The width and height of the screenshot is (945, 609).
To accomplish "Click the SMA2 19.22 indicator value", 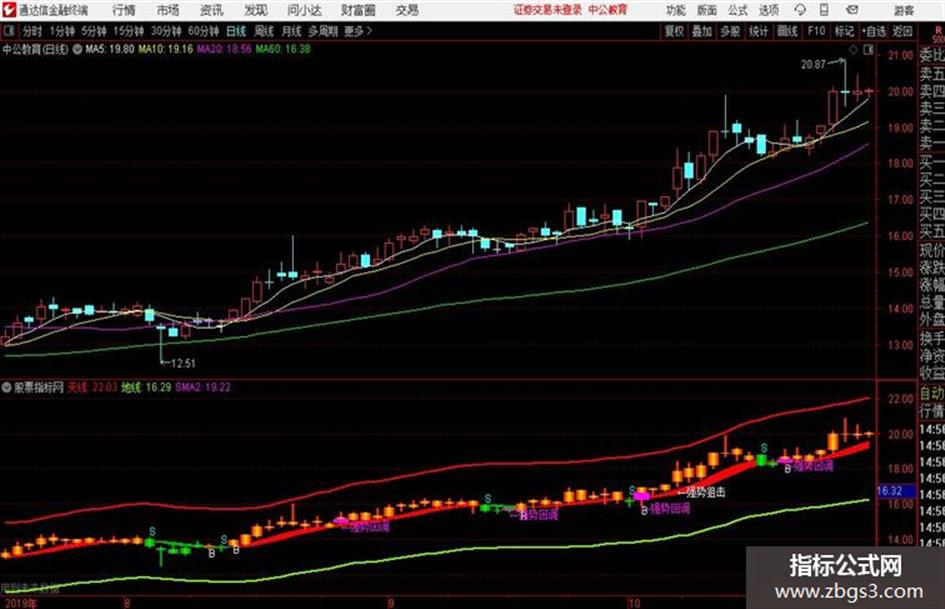I will [203, 388].
